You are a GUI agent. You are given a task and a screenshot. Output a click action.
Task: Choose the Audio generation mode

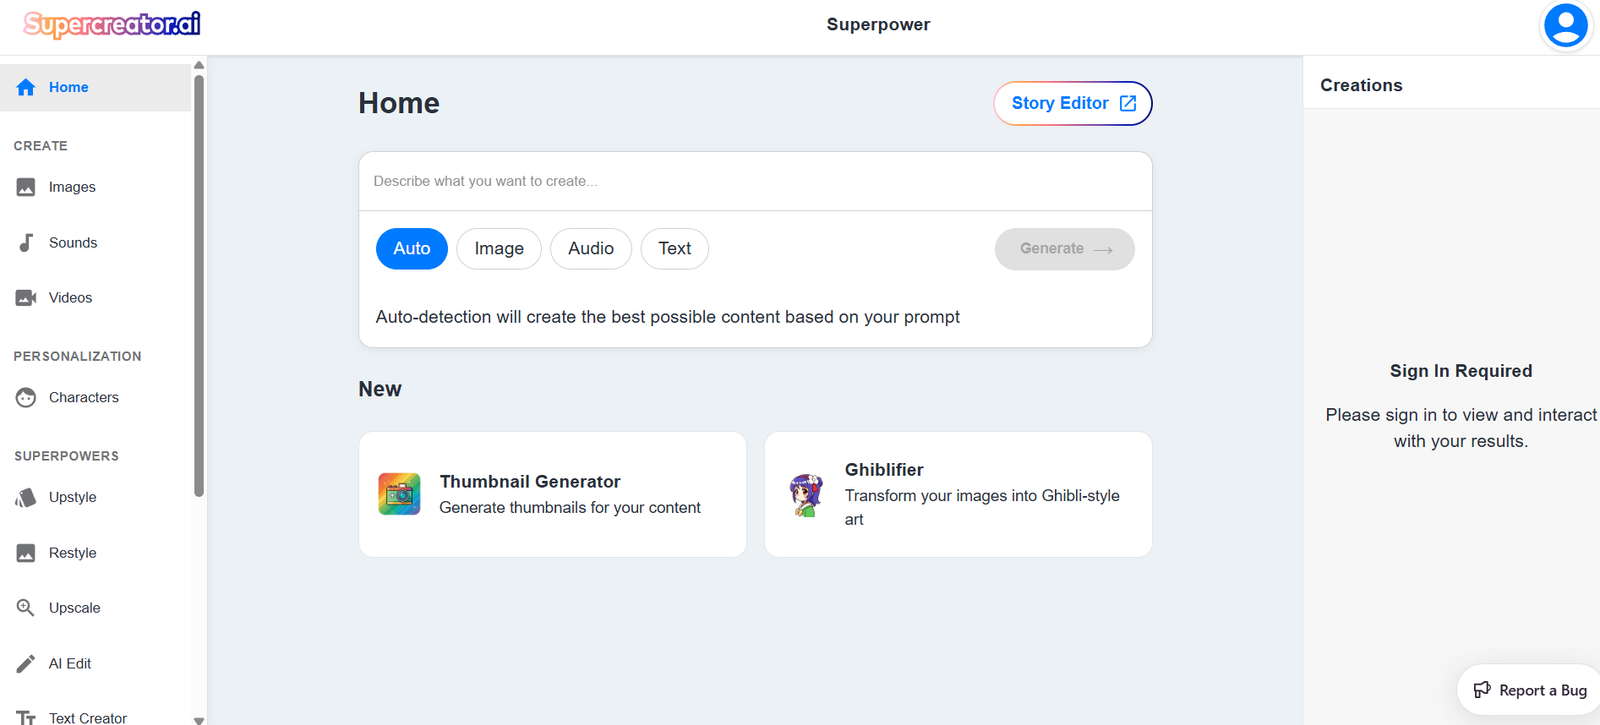[591, 249]
